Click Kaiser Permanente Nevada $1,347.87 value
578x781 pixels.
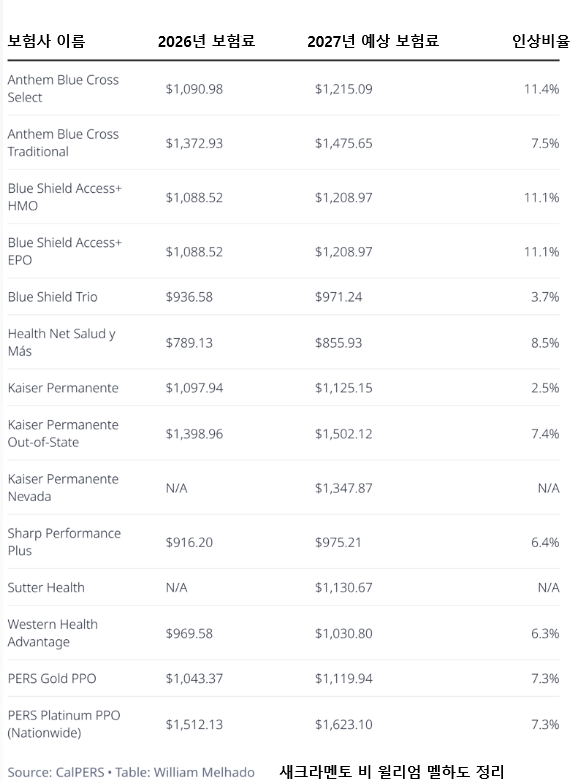pos(343,488)
